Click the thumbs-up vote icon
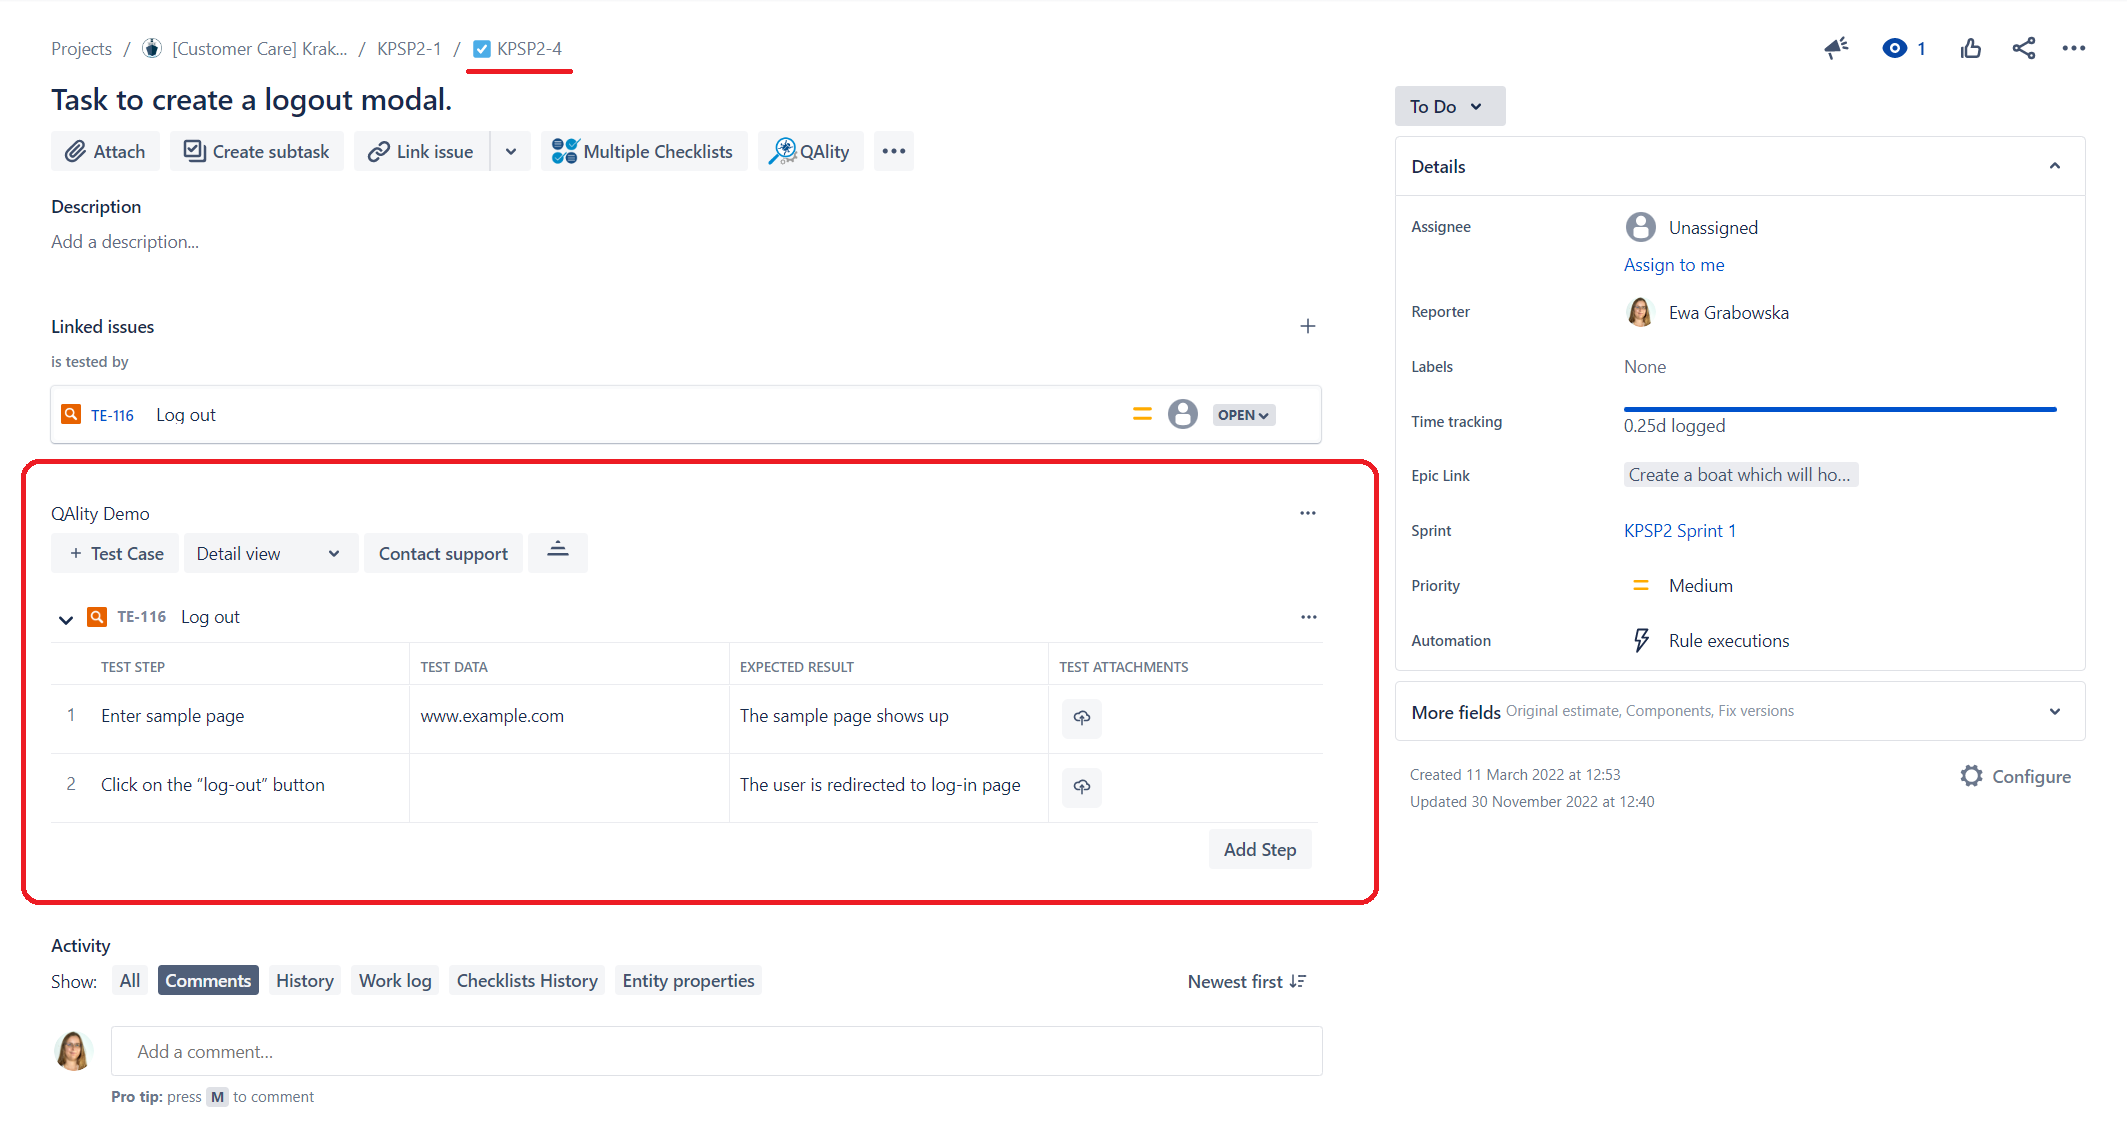The image size is (2127, 1141). (1970, 48)
